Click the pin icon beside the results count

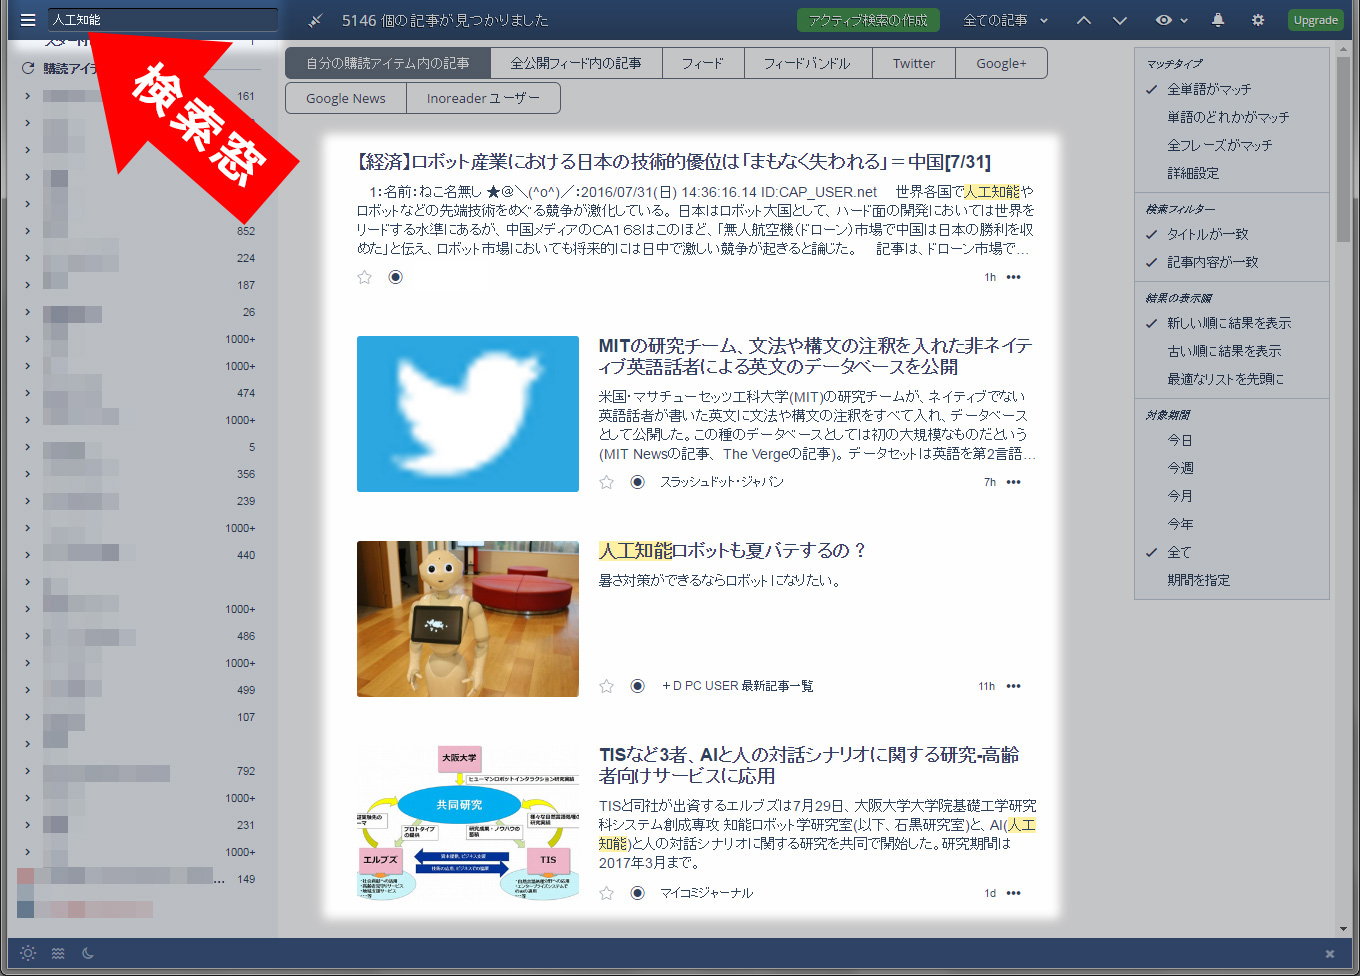point(315,20)
